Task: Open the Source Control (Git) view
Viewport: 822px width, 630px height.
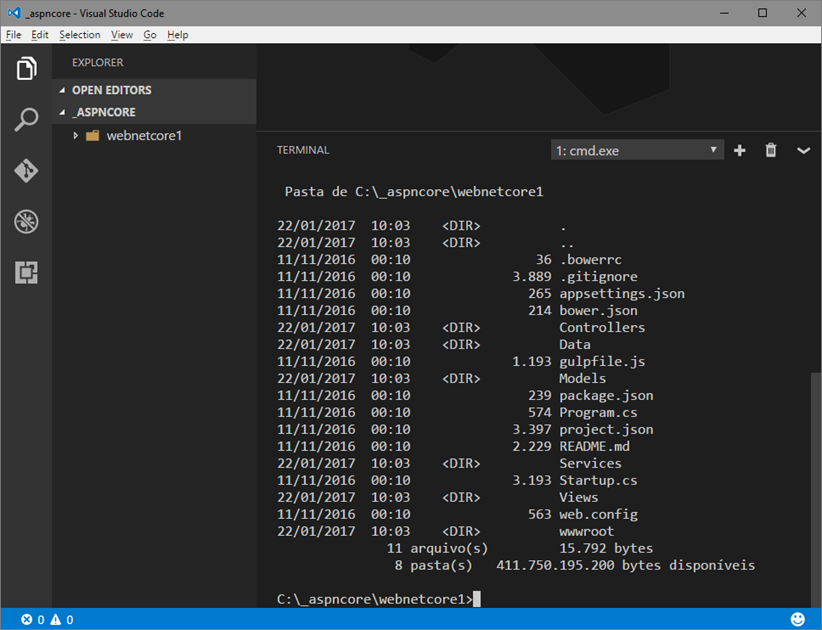Action: coord(26,170)
